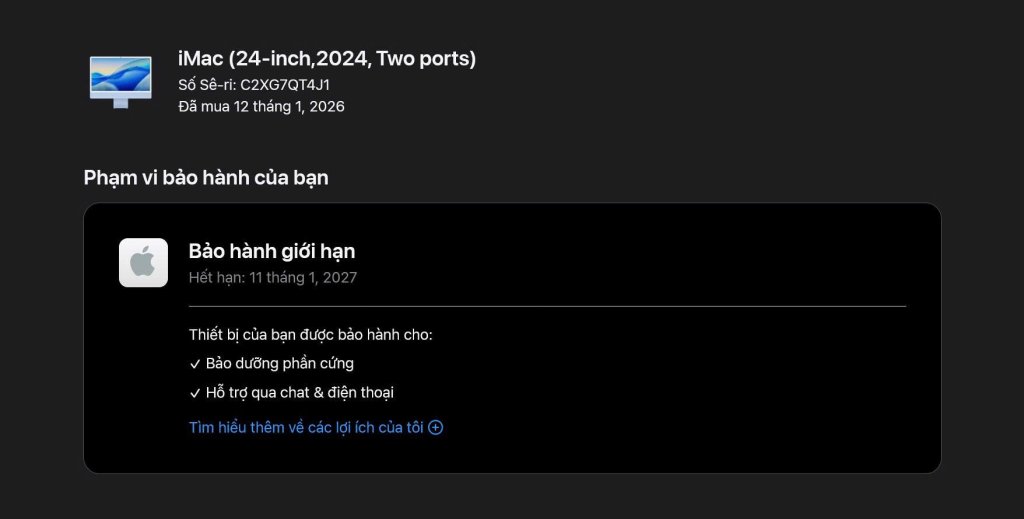This screenshot has width=1024, height=519.
Task: Click the 'Bảo dưỡng phần cứng' benefit item
Action: pyautogui.click(x=280, y=364)
